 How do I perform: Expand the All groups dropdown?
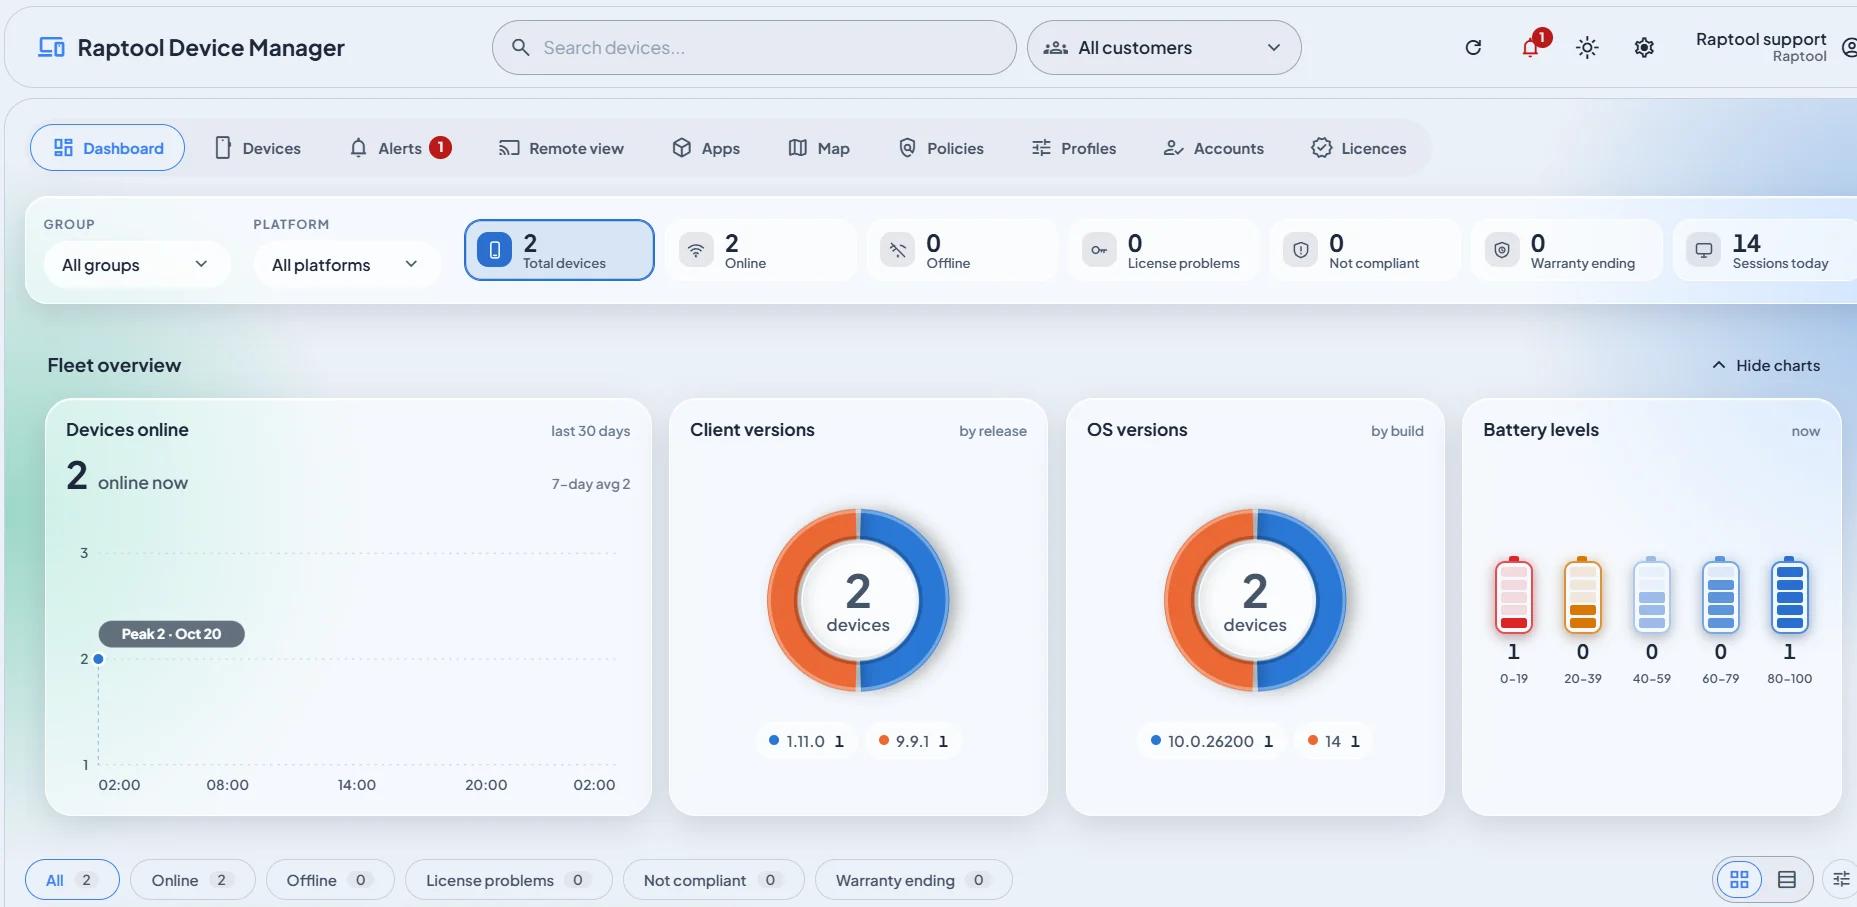(136, 265)
